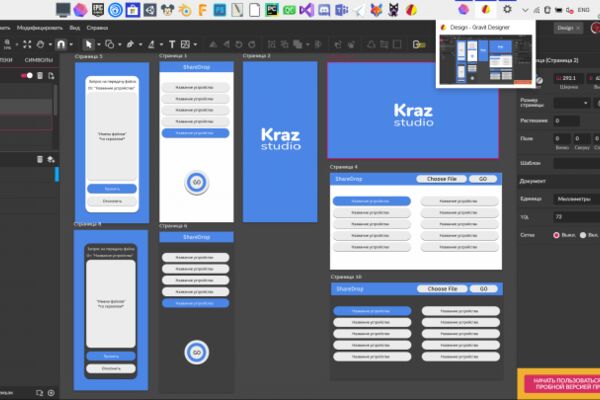Expand the shape tool dropdown arrow

click(x=119, y=45)
